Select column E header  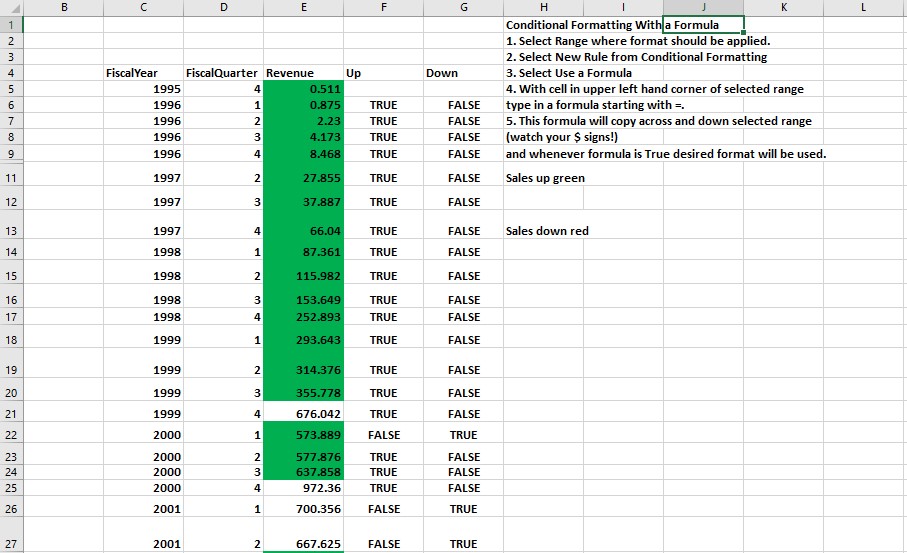point(303,7)
